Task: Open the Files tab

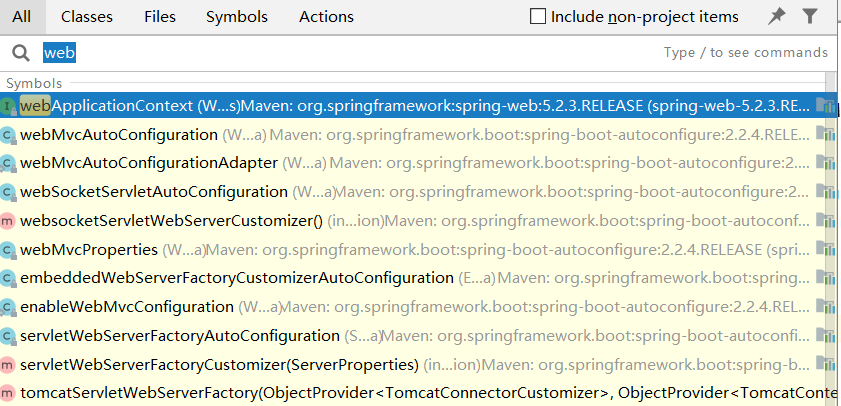Action: [x=160, y=17]
